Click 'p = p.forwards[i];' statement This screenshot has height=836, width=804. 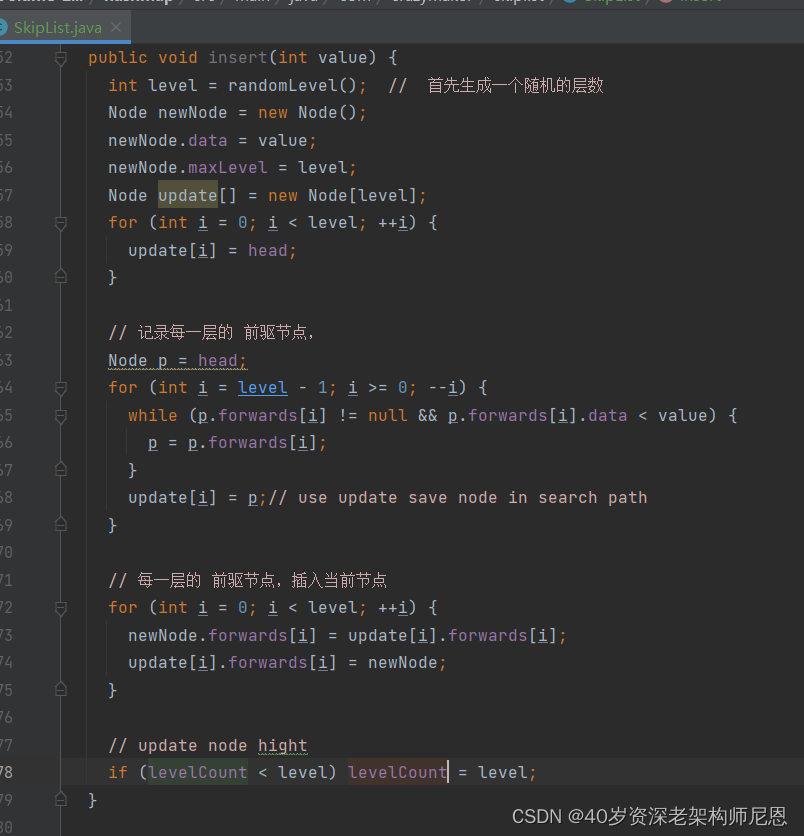tap(237, 443)
